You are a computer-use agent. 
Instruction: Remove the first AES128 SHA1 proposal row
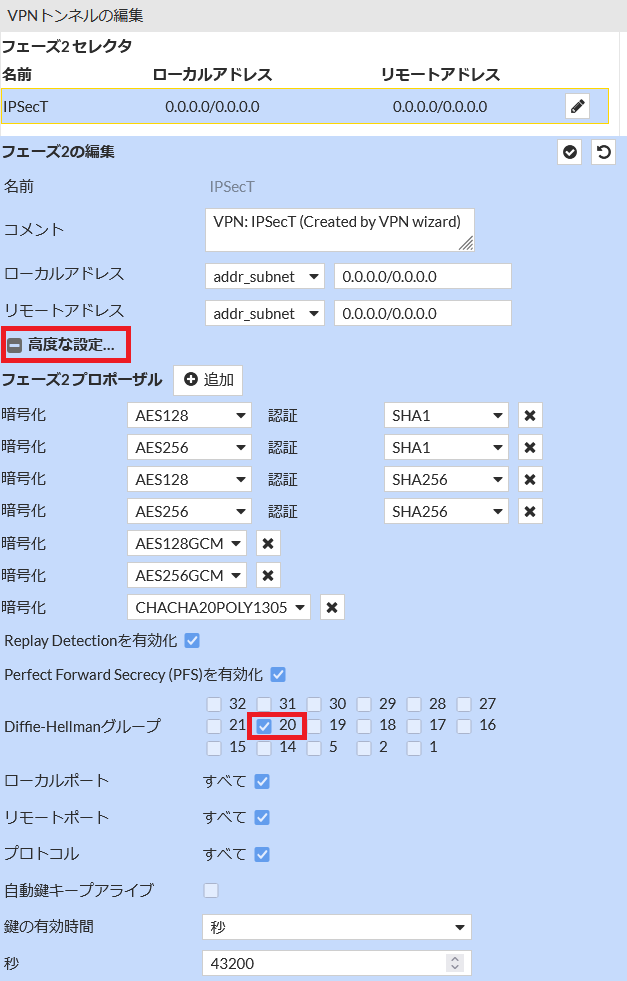[530, 415]
